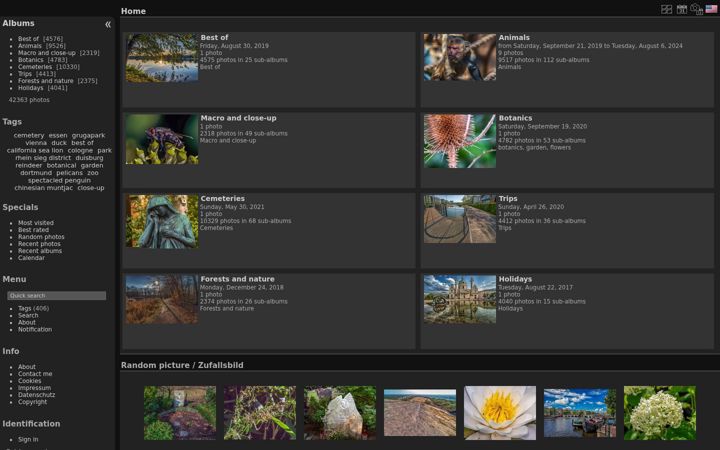Image resolution: width=720 pixels, height=450 pixels.
Task: Open 'Botanics' album in sidebar list
Action: (x=31, y=60)
